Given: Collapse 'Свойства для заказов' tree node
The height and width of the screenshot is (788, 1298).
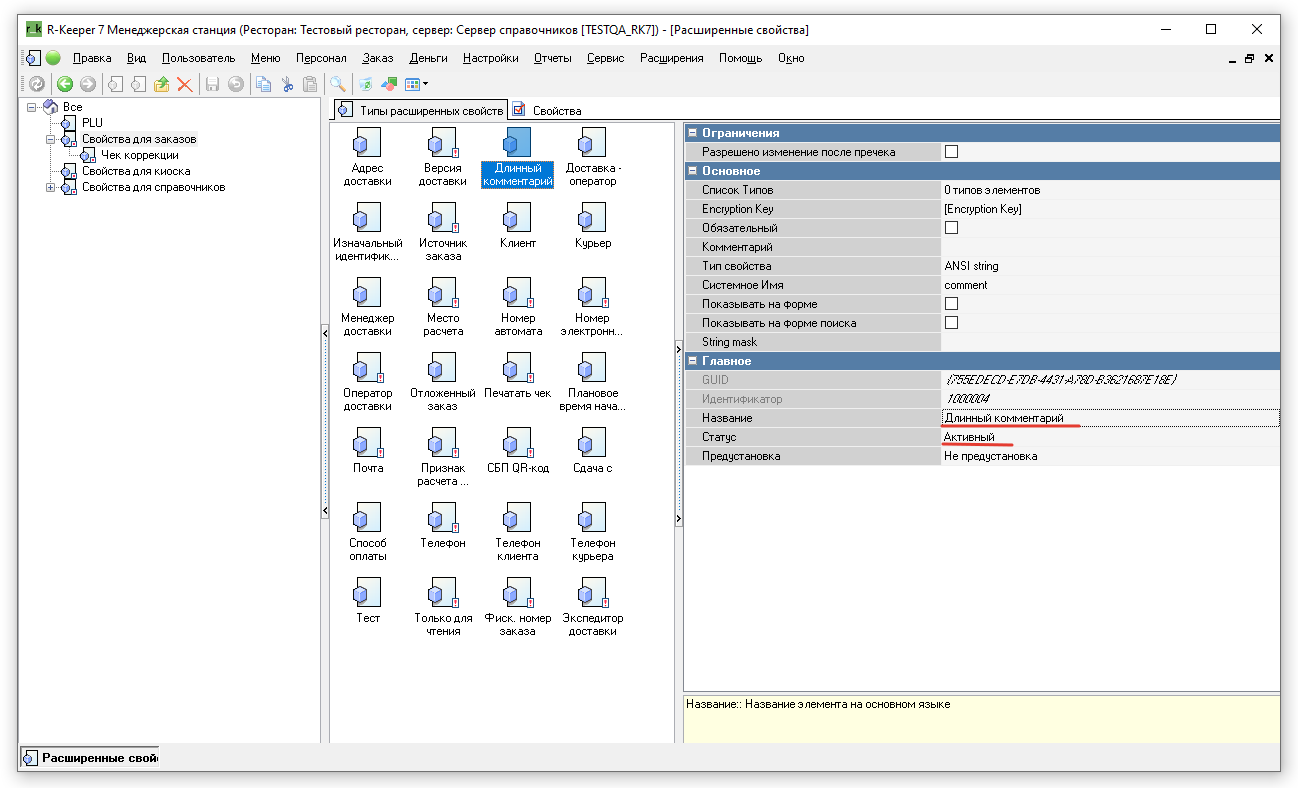Looking at the screenshot, I should coord(50,139).
